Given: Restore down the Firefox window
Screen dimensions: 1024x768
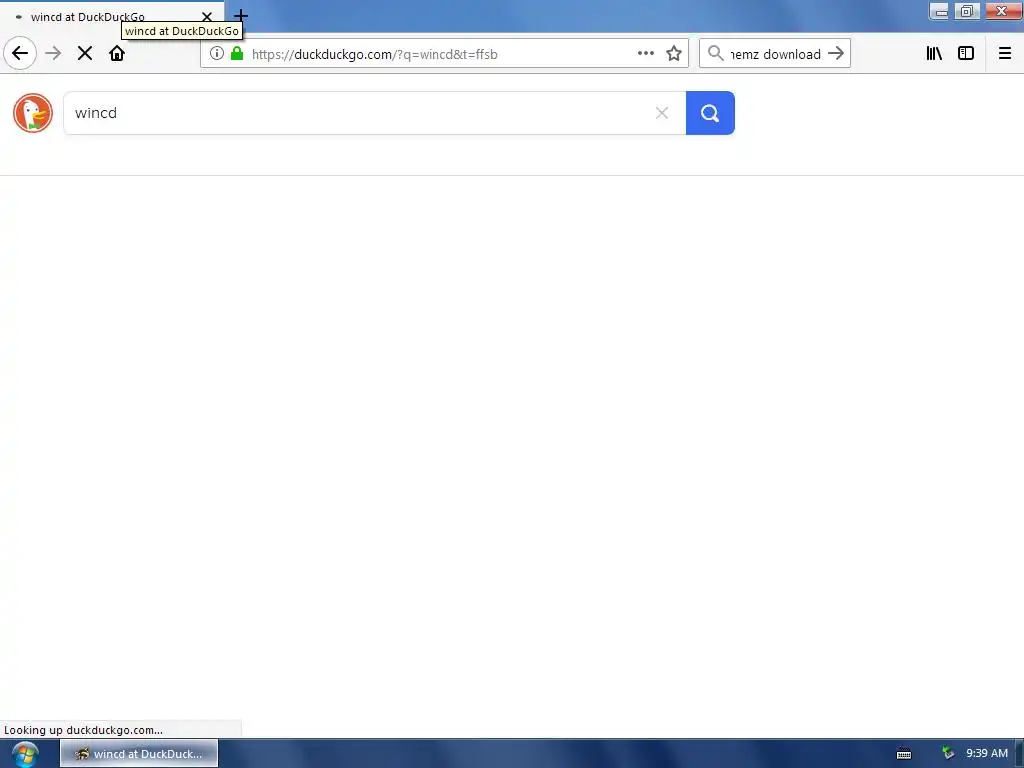Looking at the screenshot, I should [967, 11].
